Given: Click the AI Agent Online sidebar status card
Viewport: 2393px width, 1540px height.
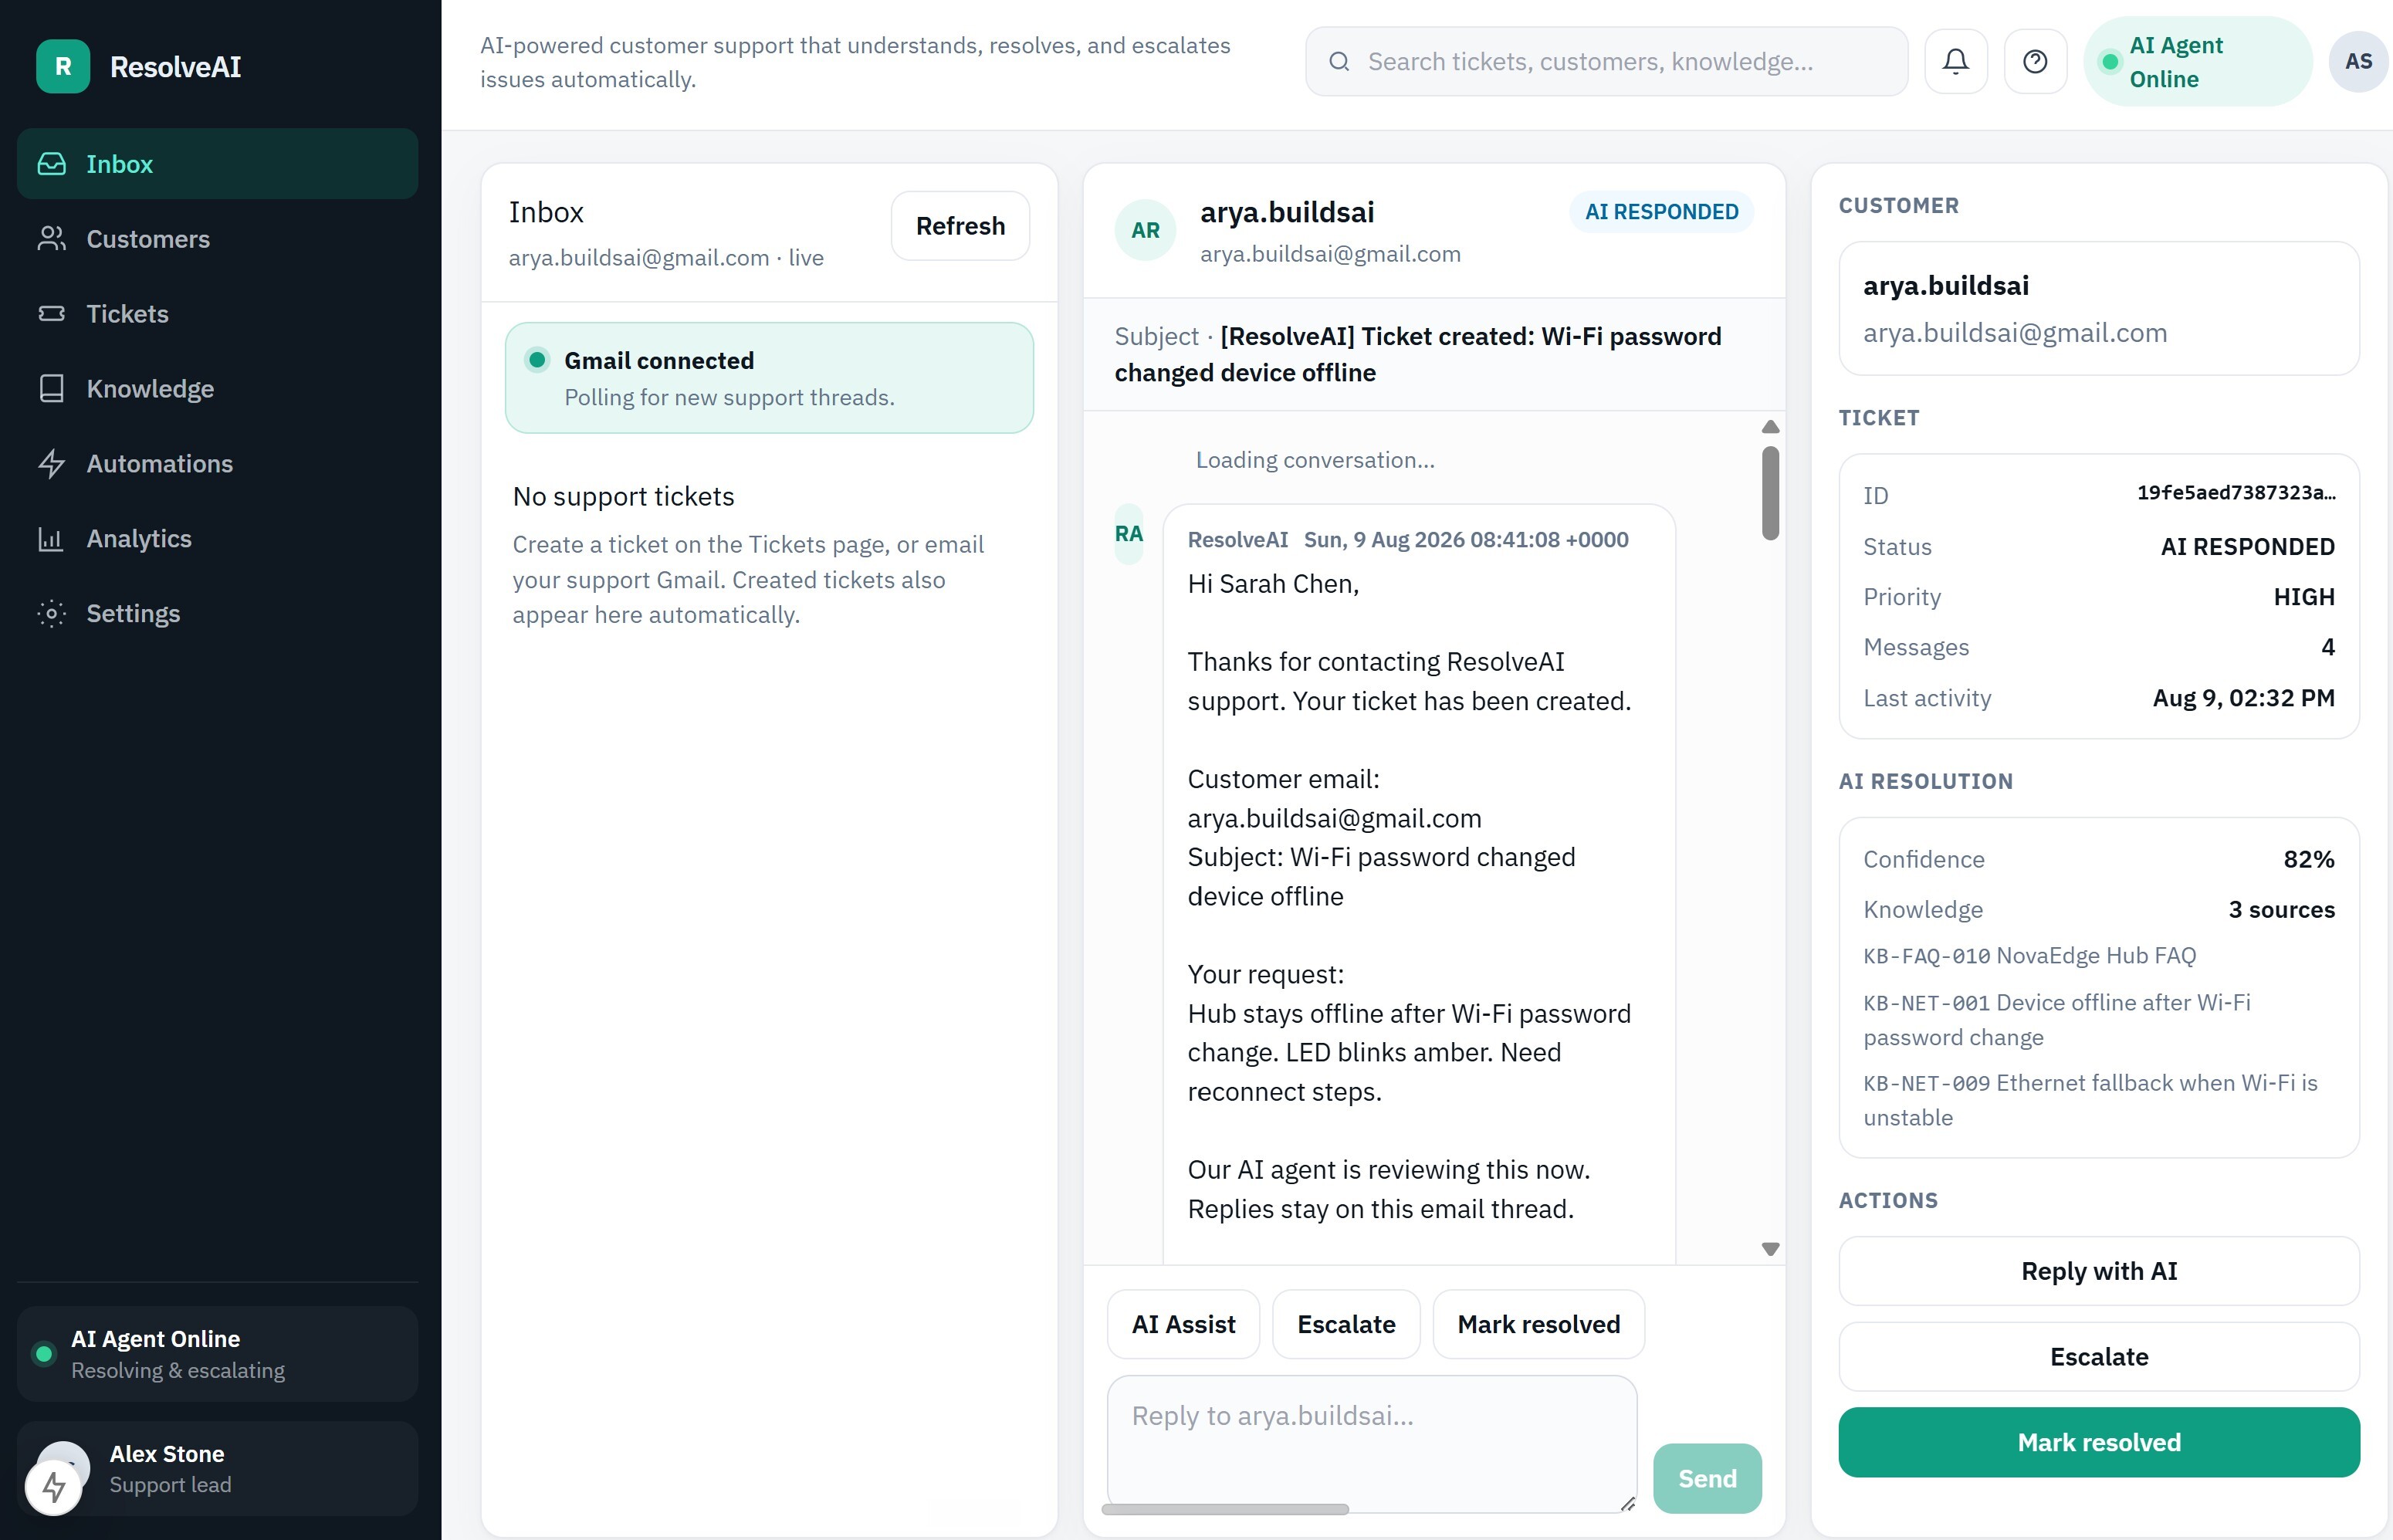Looking at the screenshot, I should click(x=217, y=1353).
